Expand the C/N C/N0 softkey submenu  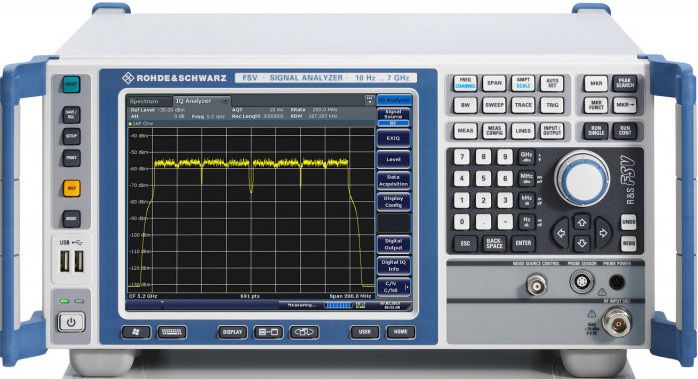point(394,287)
